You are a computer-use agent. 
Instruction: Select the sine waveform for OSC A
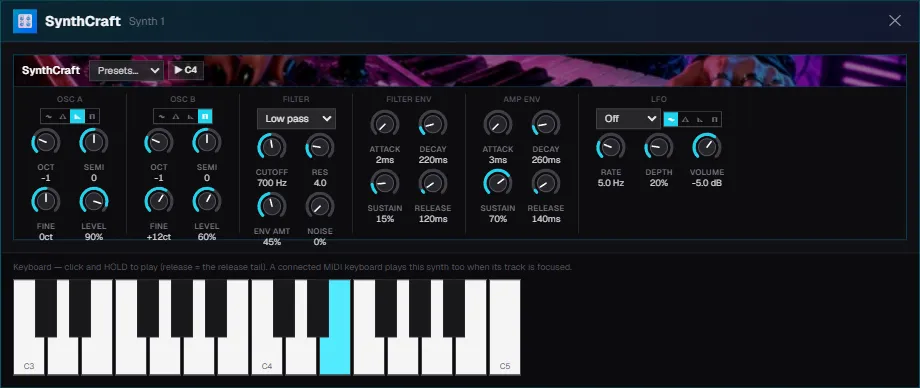49,116
